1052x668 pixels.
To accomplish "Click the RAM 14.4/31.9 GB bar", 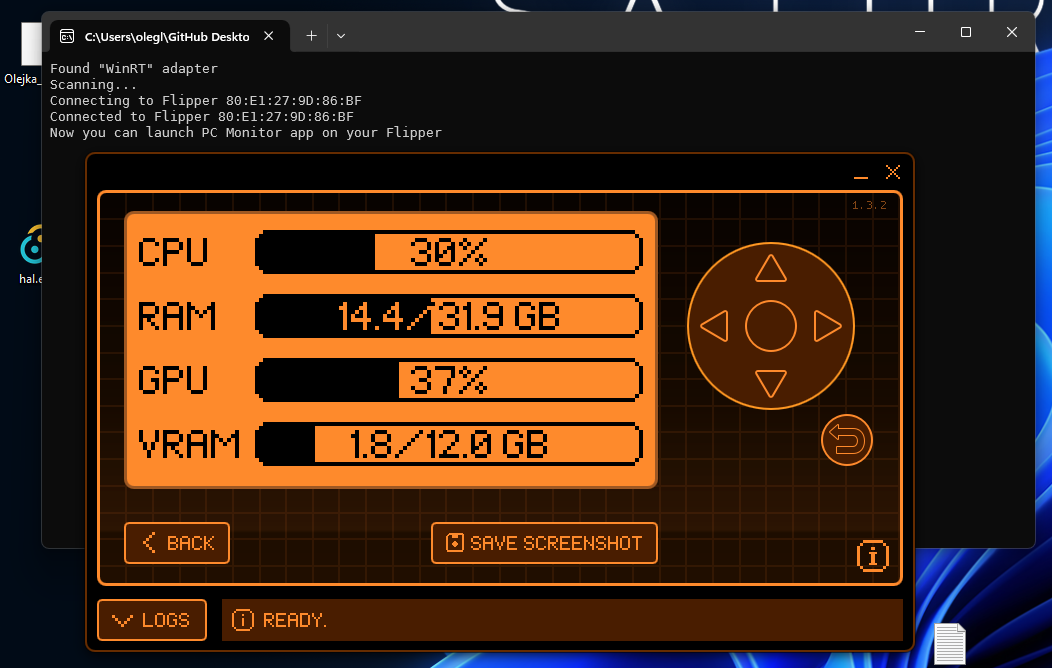I will pos(449,316).
